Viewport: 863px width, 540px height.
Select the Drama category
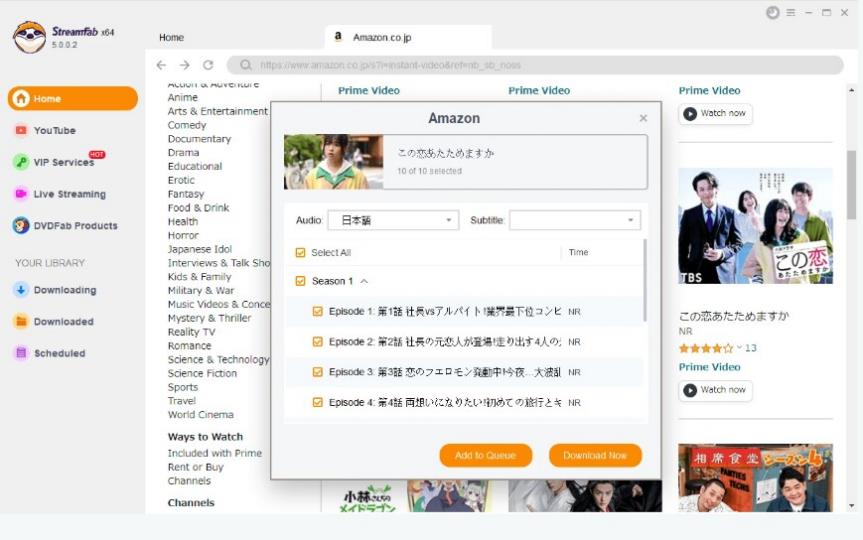point(183,152)
